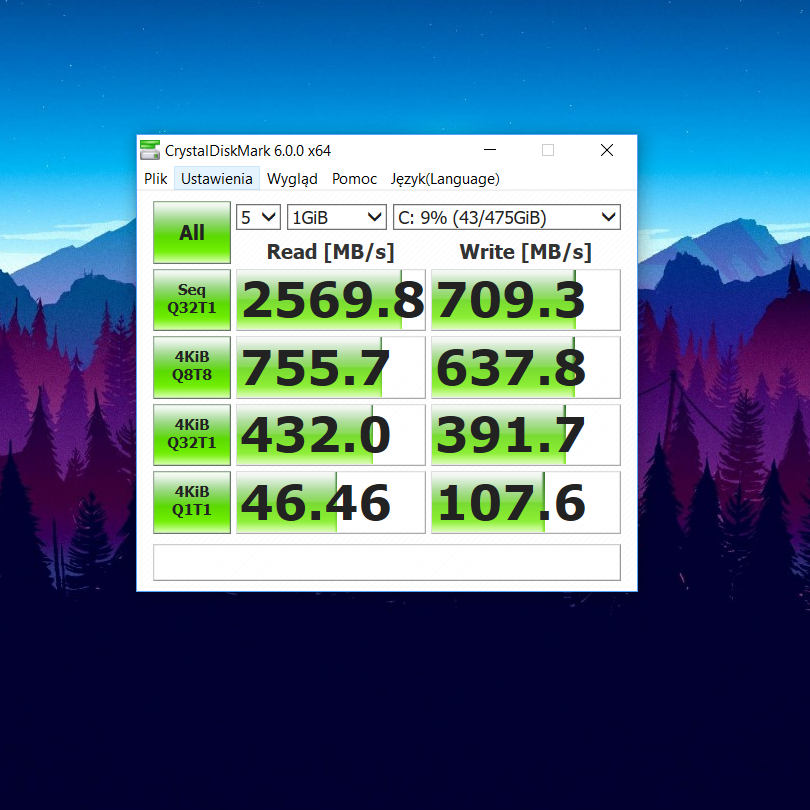The width and height of the screenshot is (810, 810).
Task: Click the empty comment field at bottom
Action: [x=387, y=562]
